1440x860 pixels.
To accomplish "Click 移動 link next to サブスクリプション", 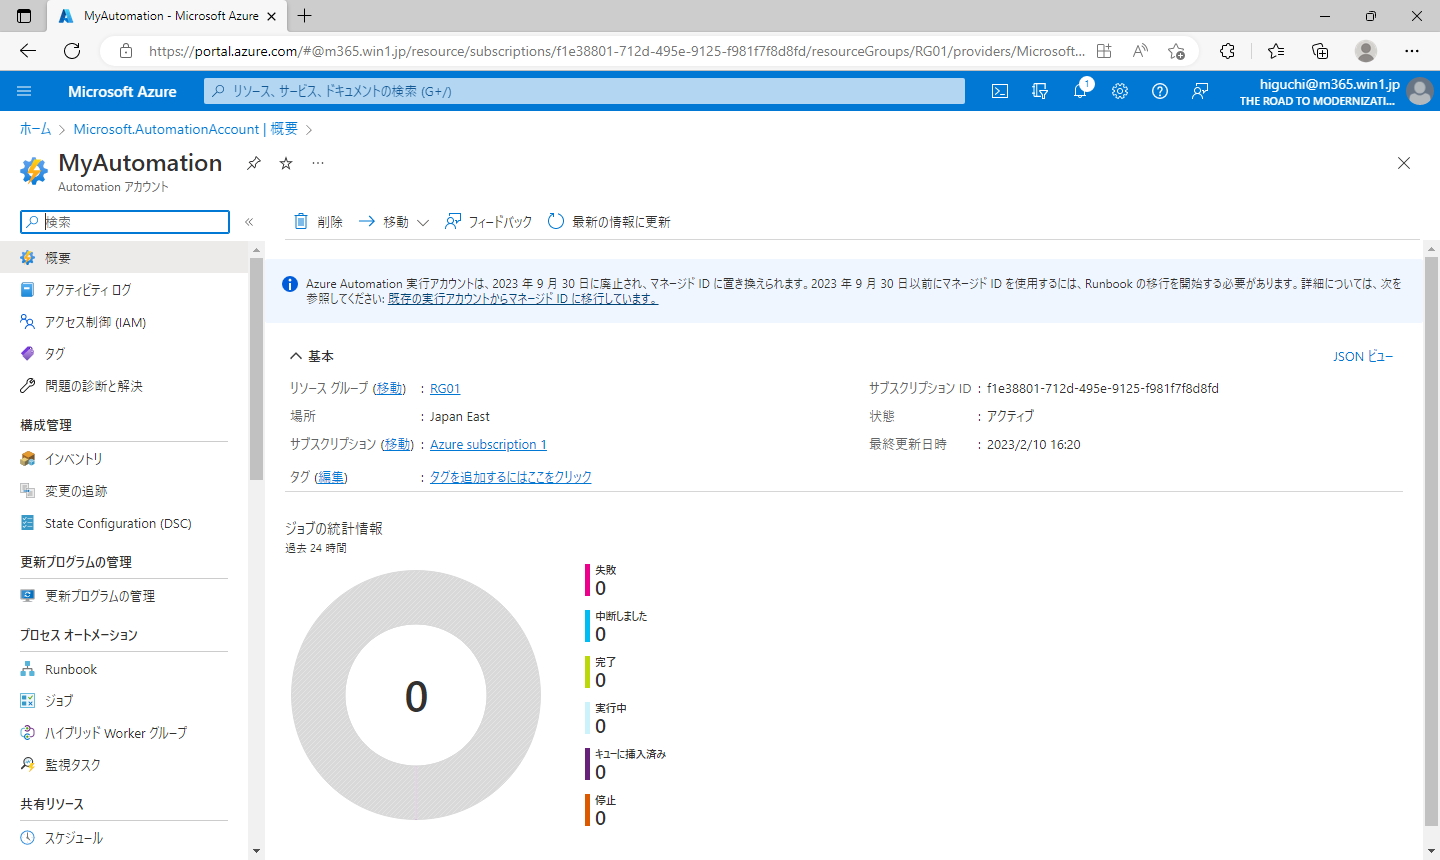I will [397, 445].
